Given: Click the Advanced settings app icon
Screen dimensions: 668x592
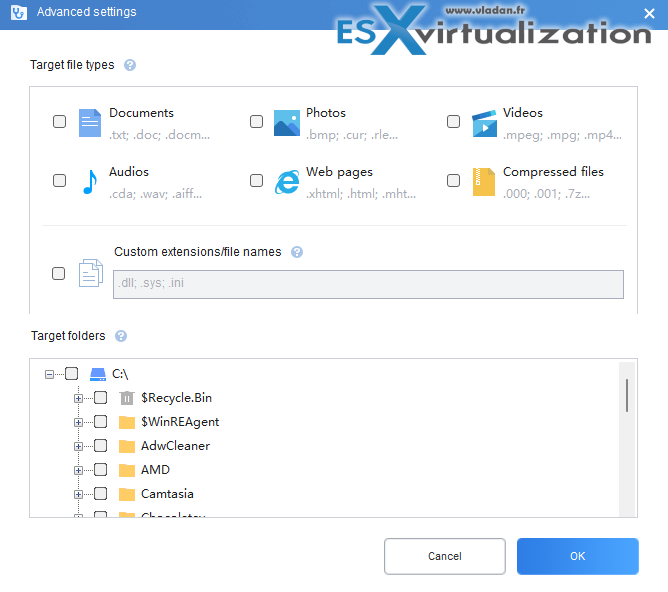Looking at the screenshot, I should [x=19, y=12].
